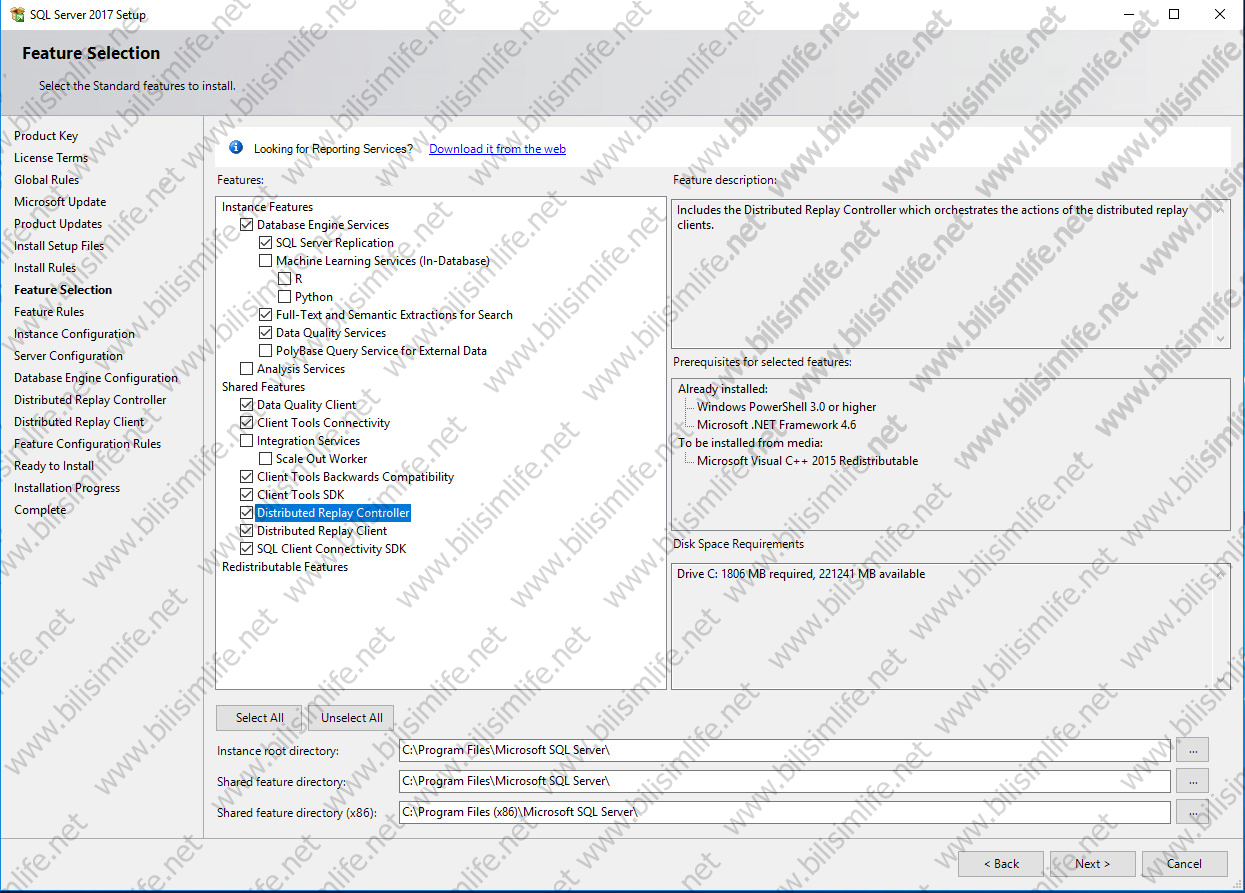
Task: Select Server Configuration step
Action: [x=68, y=356]
